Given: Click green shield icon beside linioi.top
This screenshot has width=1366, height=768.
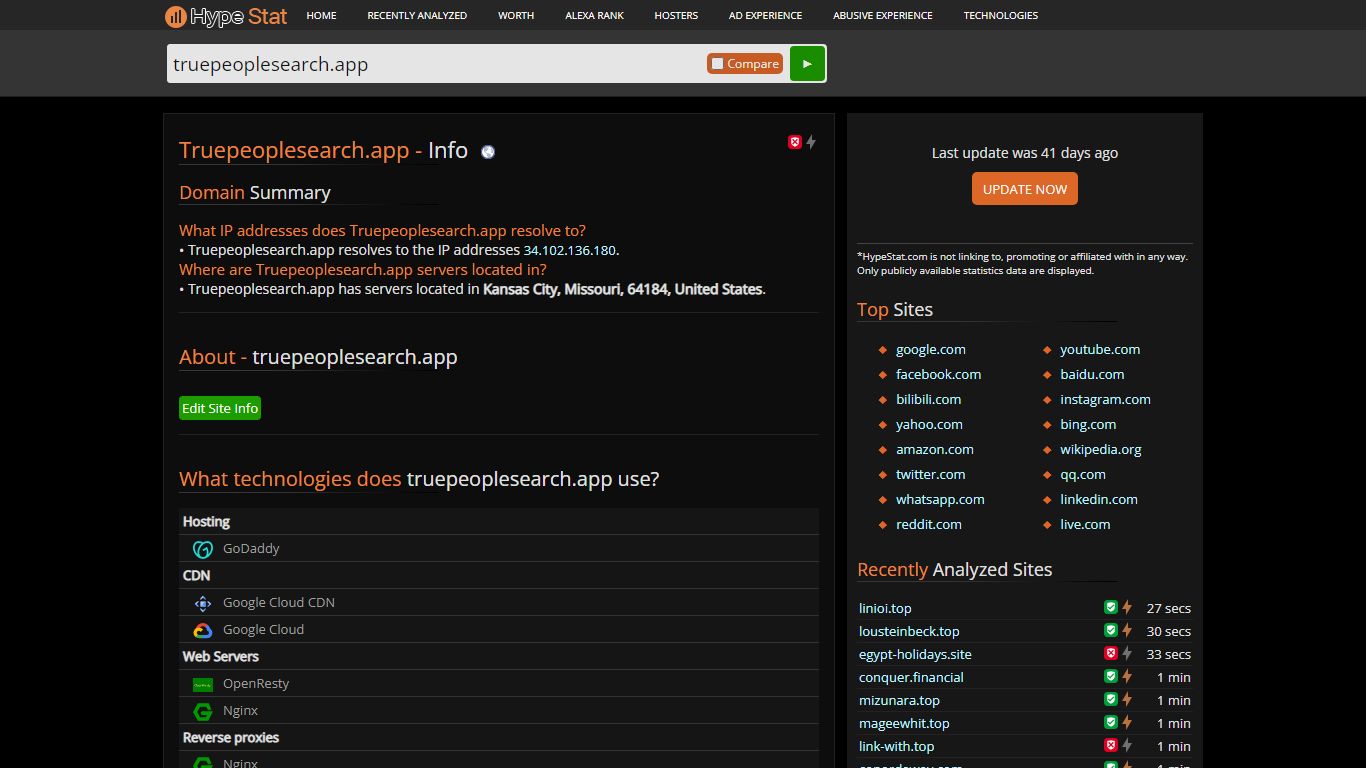Looking at the screenshot, I should [x=1110, y=607].
